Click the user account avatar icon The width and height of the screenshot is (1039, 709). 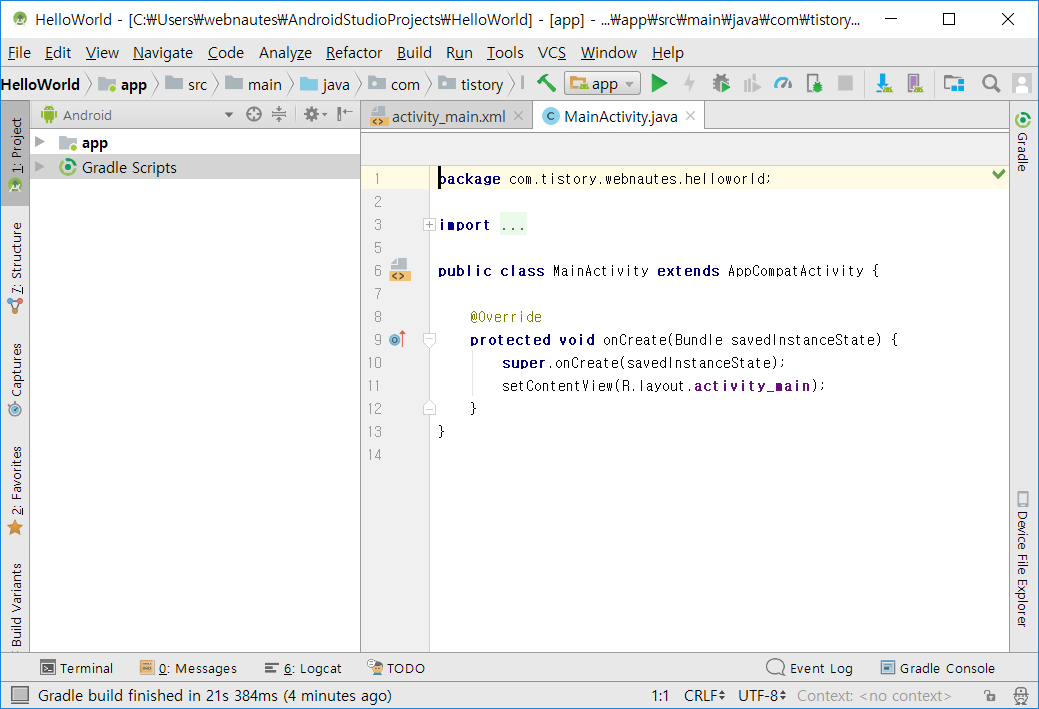point(1022,83)
